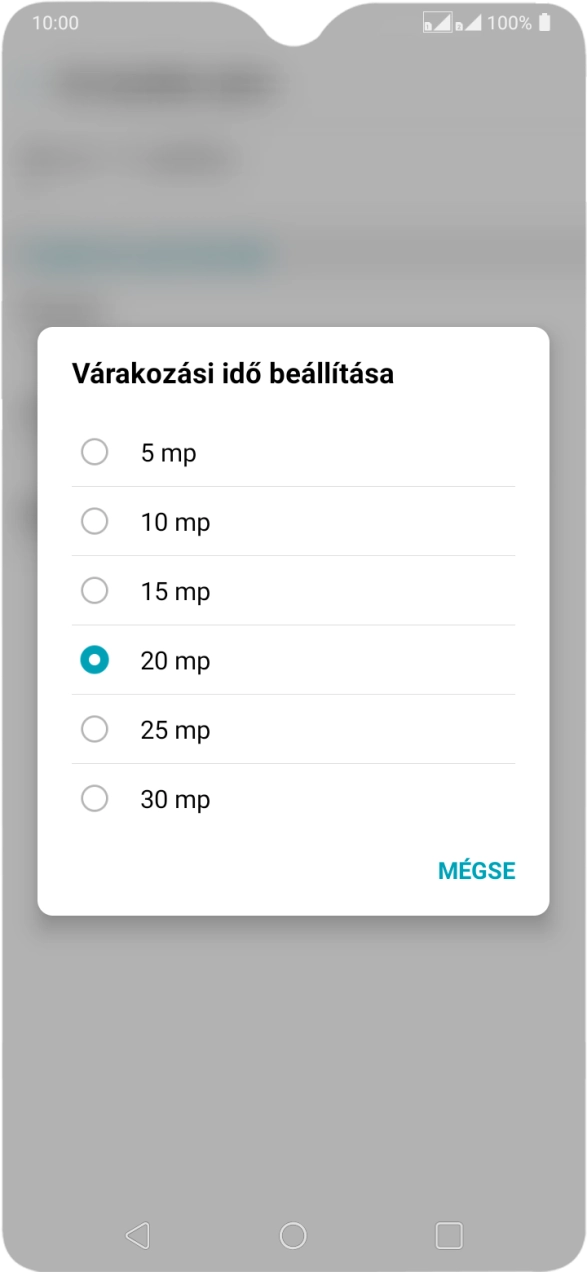
Task: Choose 15 mp as the timeout
Action: pos(95,591)
